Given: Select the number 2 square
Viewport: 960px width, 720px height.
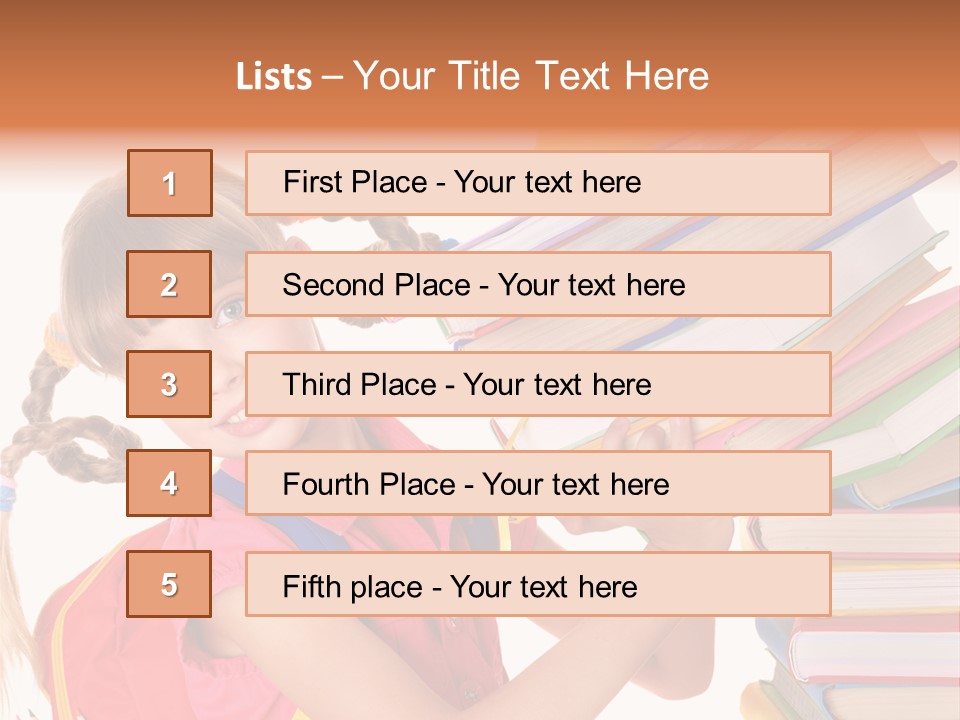Looking at the screenshot, I should point(170,284).
